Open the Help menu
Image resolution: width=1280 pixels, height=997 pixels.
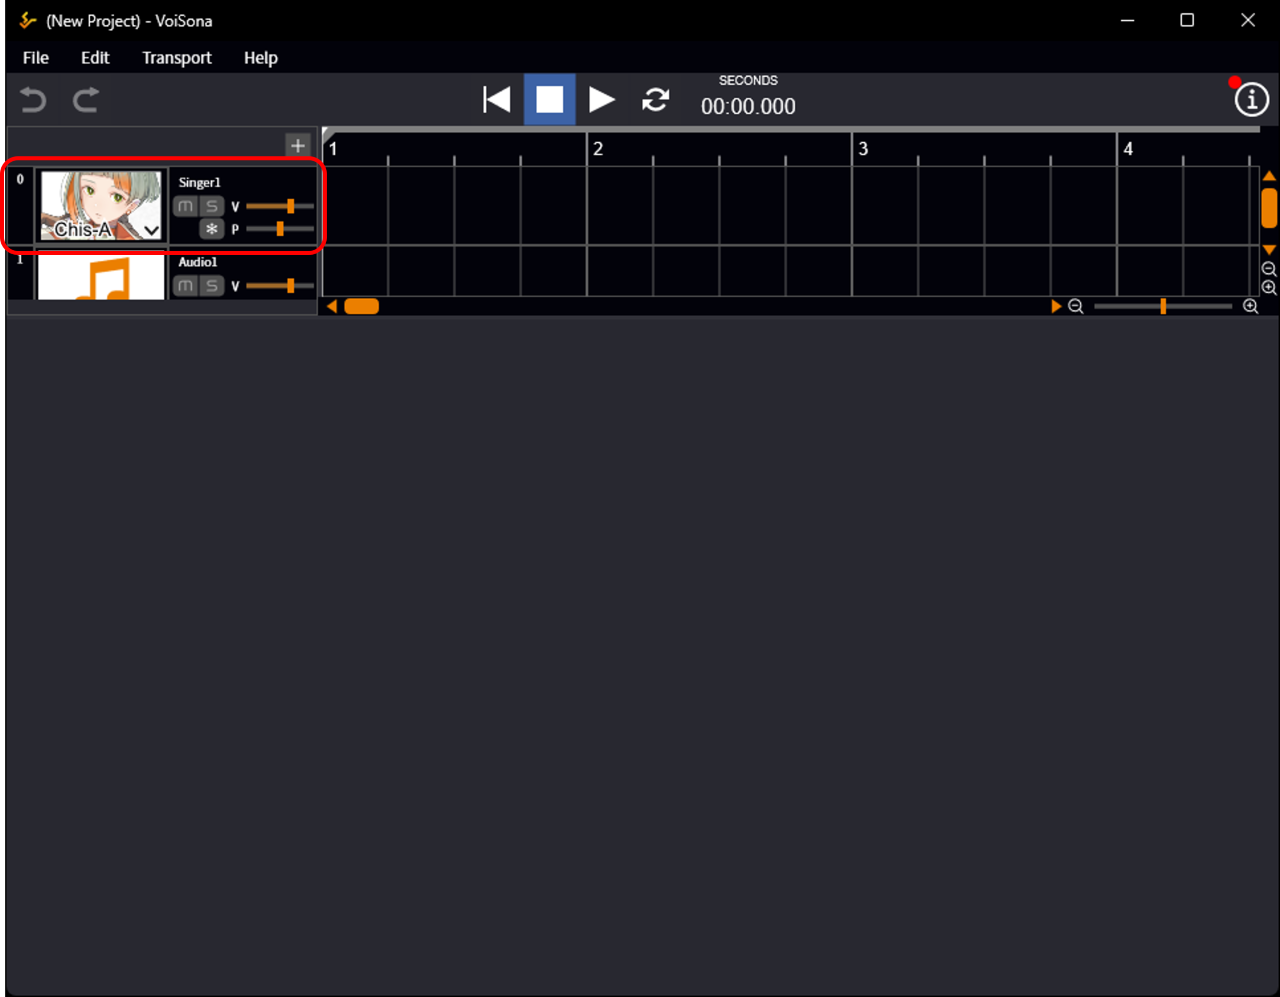261,58
